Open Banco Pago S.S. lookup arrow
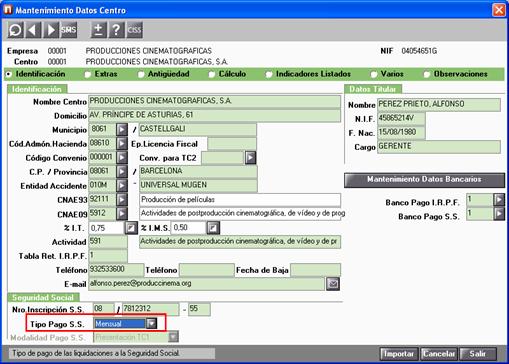This screenshot has height=364, width=509. (x=499, y=214)
